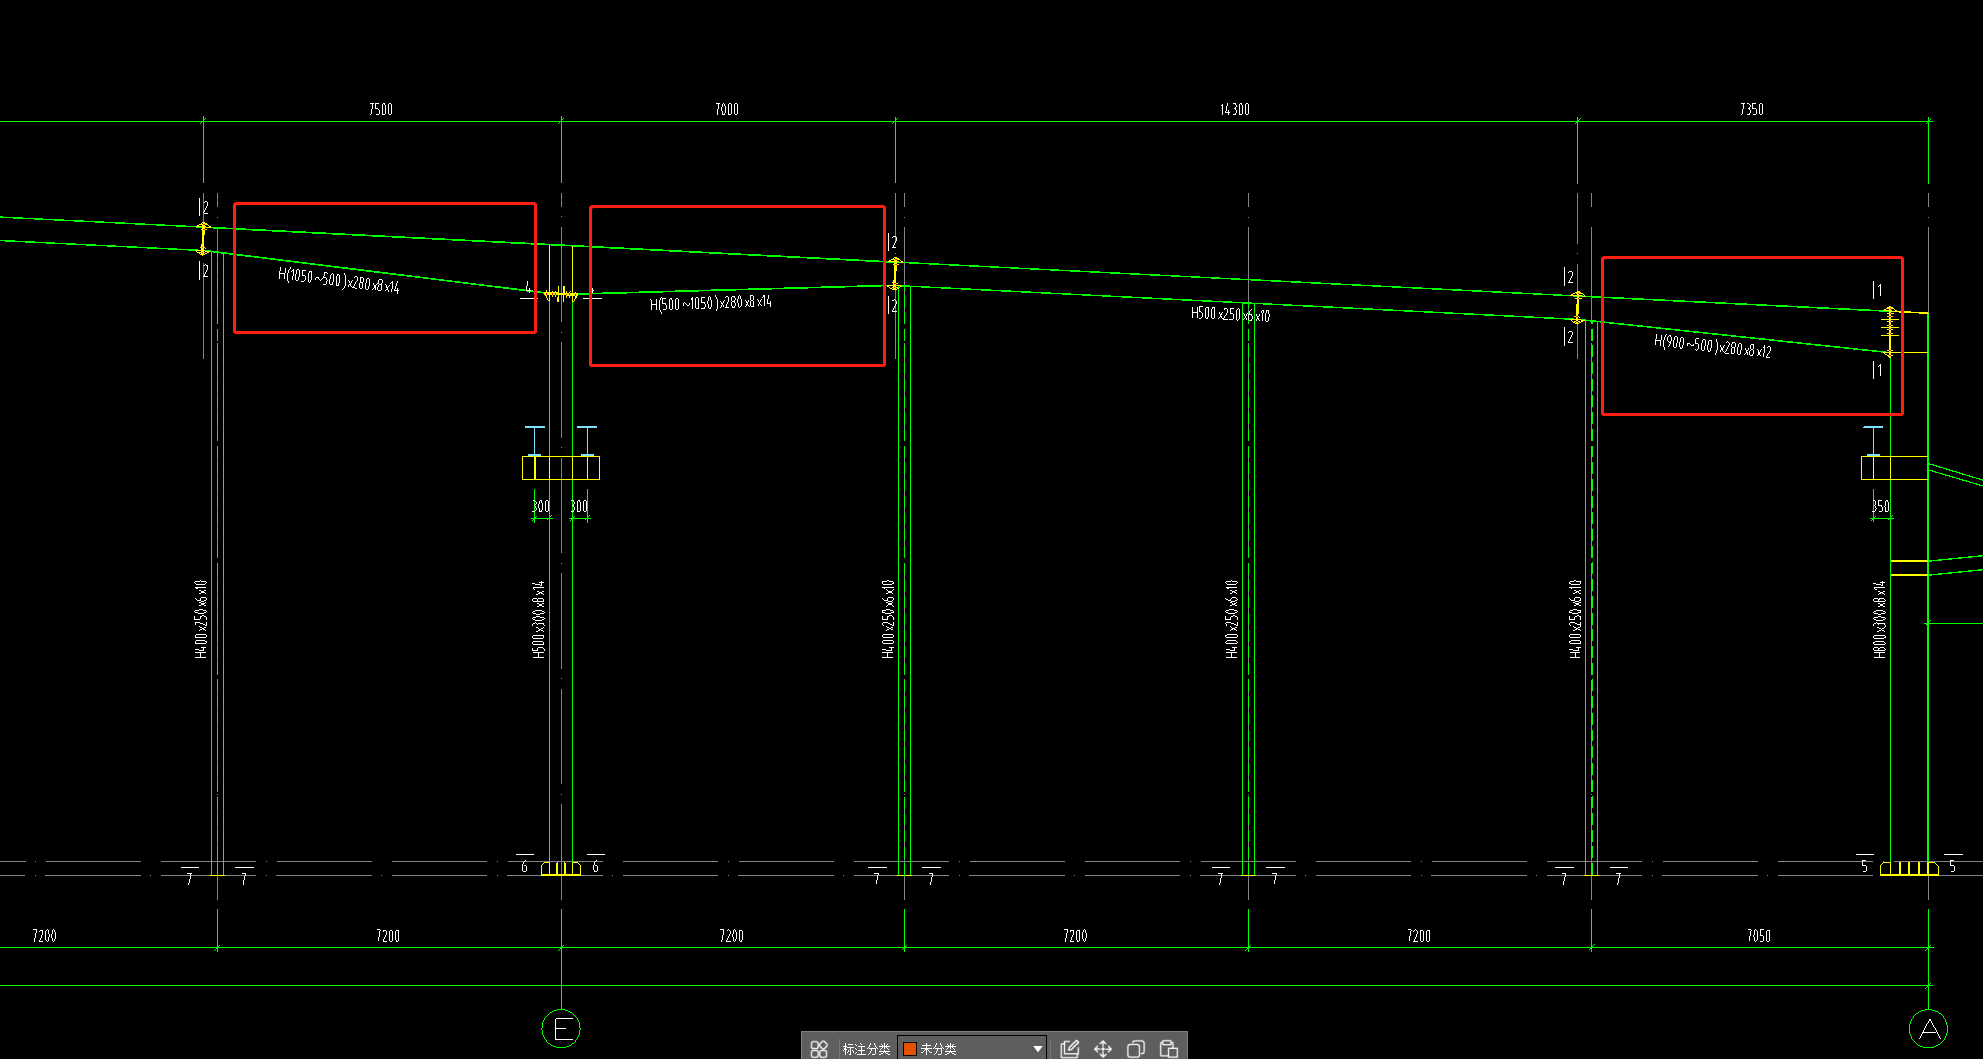This screenshot has width=1983, height=1059.
Task: Click the grid axis bubble labeled A
Action: (1928, 1028)
